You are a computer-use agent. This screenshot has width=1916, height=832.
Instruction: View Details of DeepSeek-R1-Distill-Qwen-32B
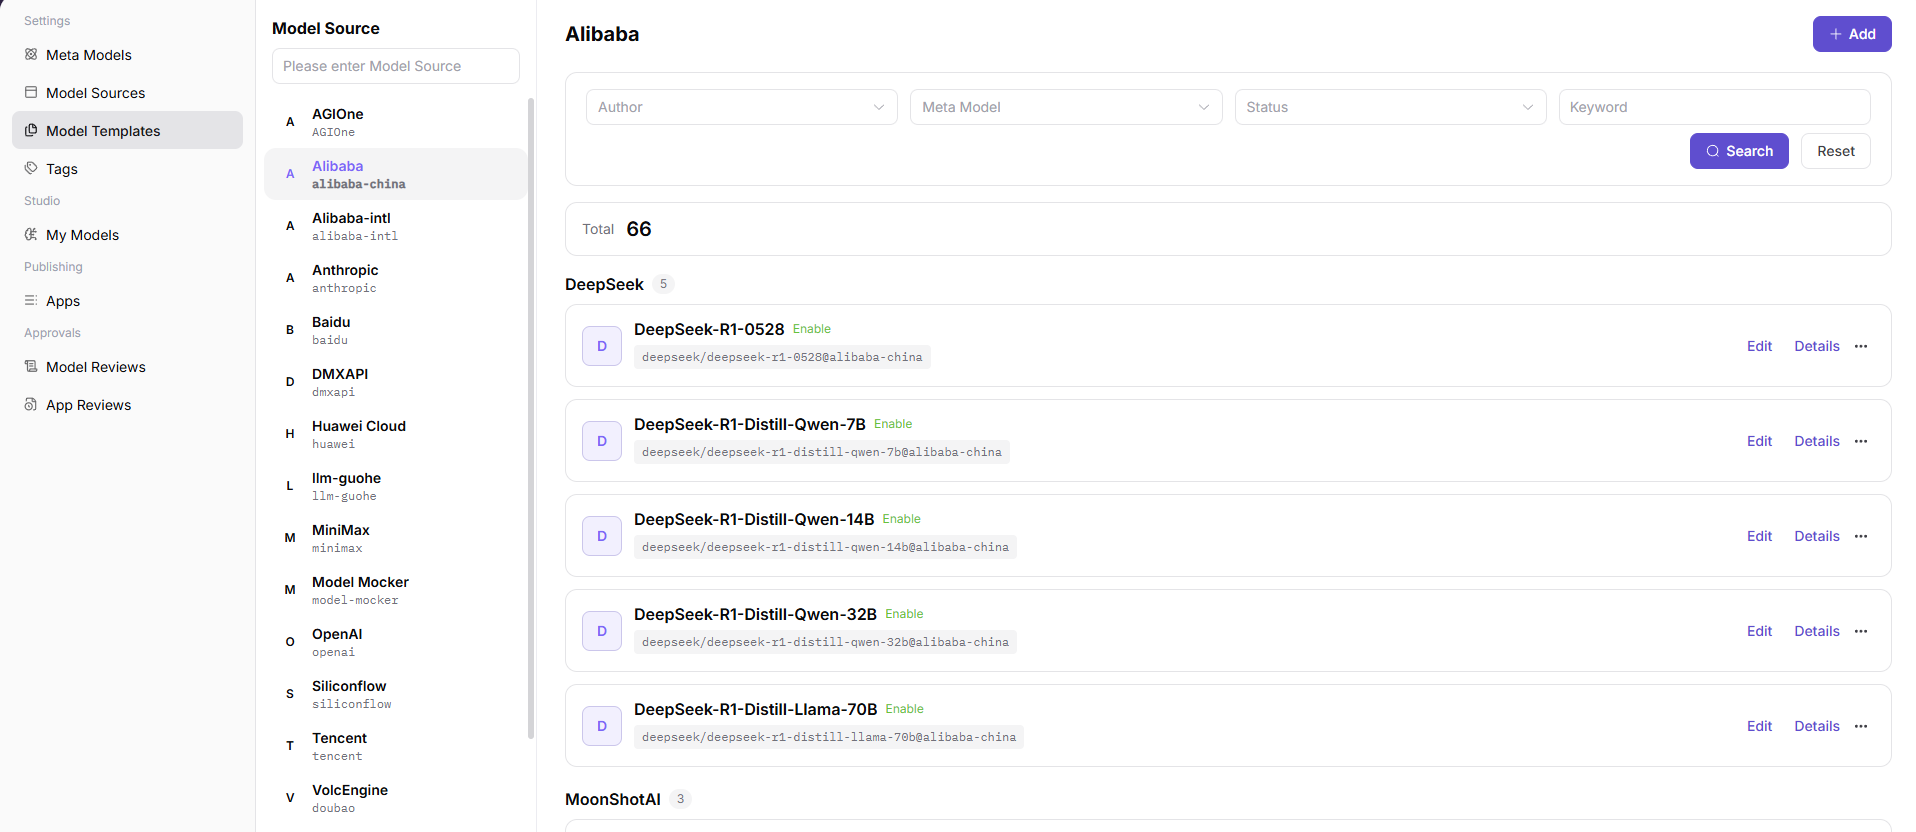1817,631
